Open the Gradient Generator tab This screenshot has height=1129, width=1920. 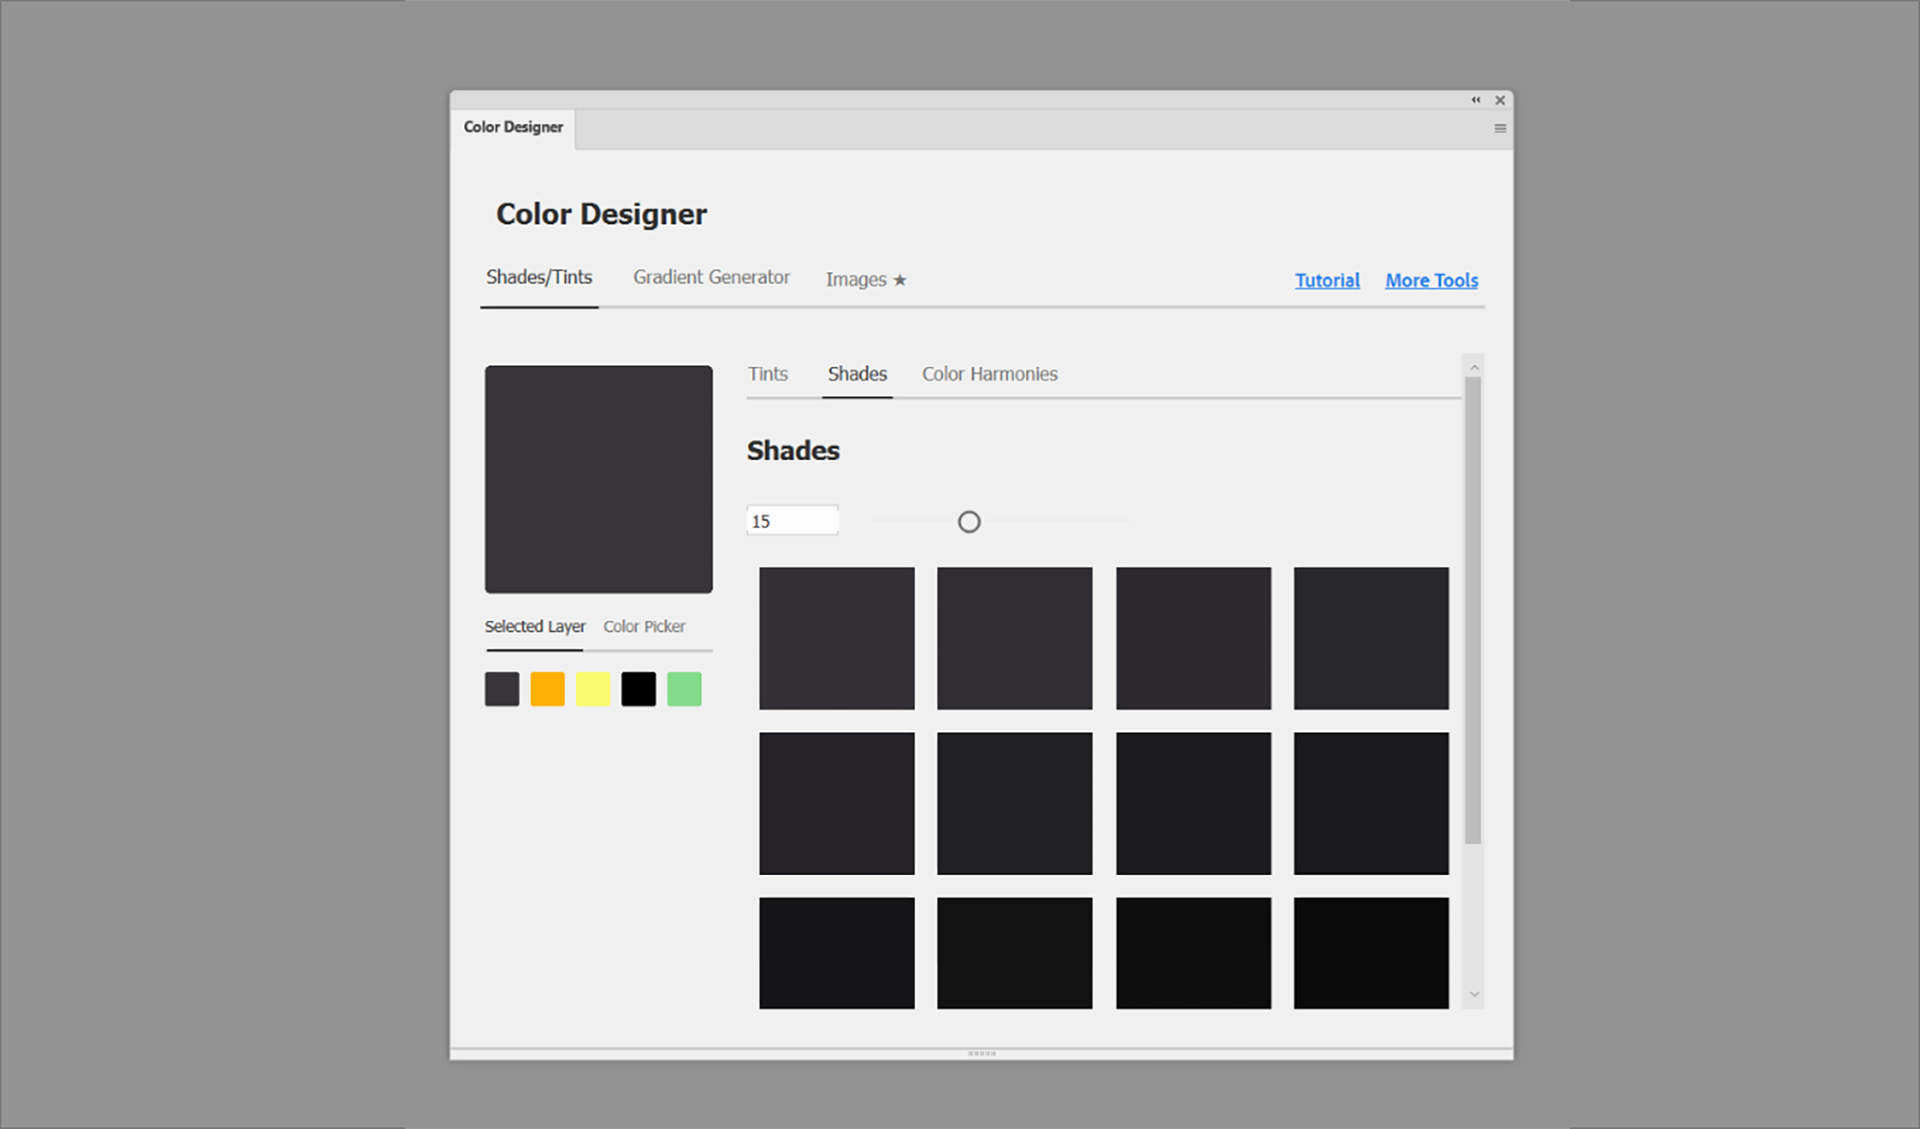click(x=711, y=277)
